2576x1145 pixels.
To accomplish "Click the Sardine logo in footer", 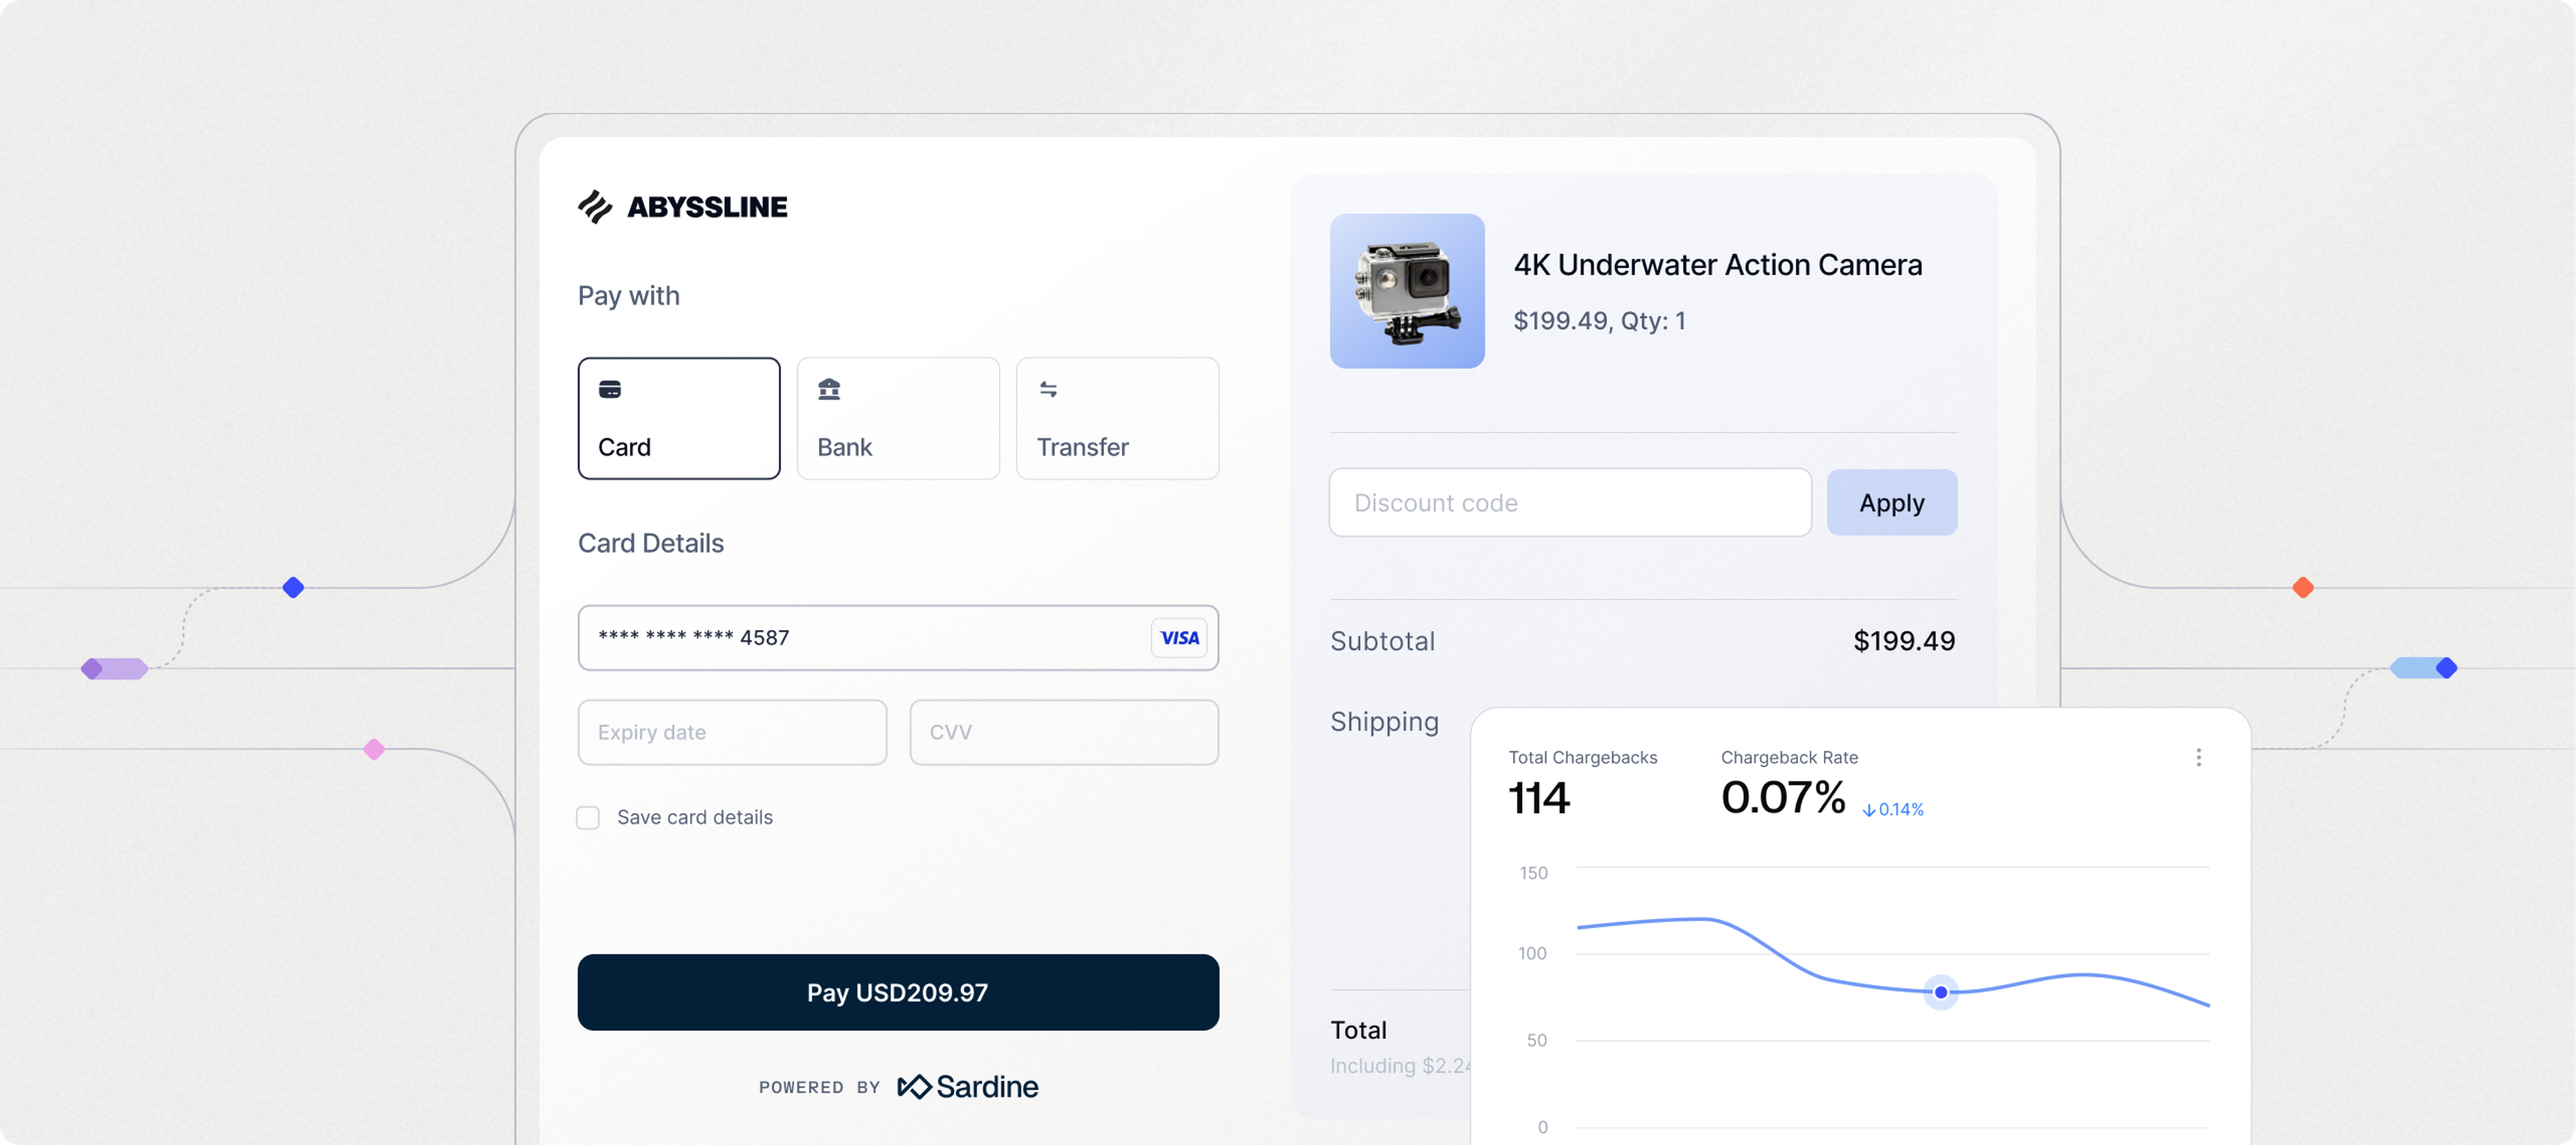I will click(968, 1086).
